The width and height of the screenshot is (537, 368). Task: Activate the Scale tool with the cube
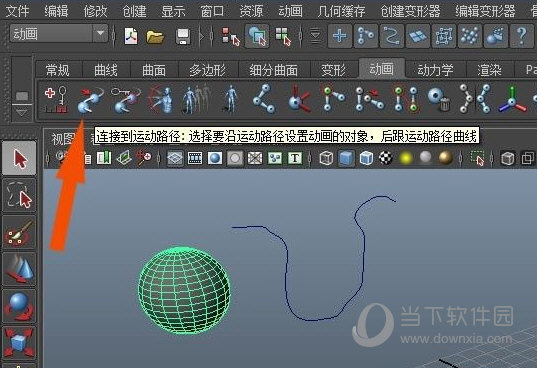click(20, 342)
